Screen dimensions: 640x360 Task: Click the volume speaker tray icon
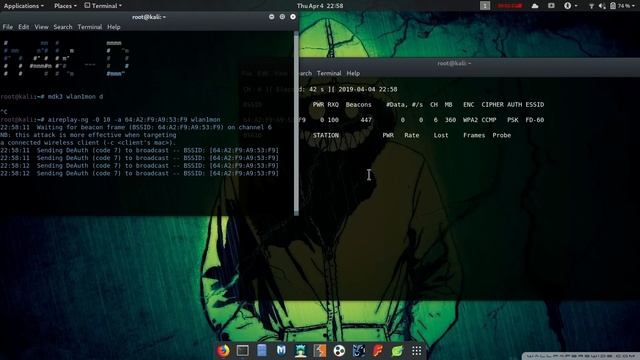(602, 6)
